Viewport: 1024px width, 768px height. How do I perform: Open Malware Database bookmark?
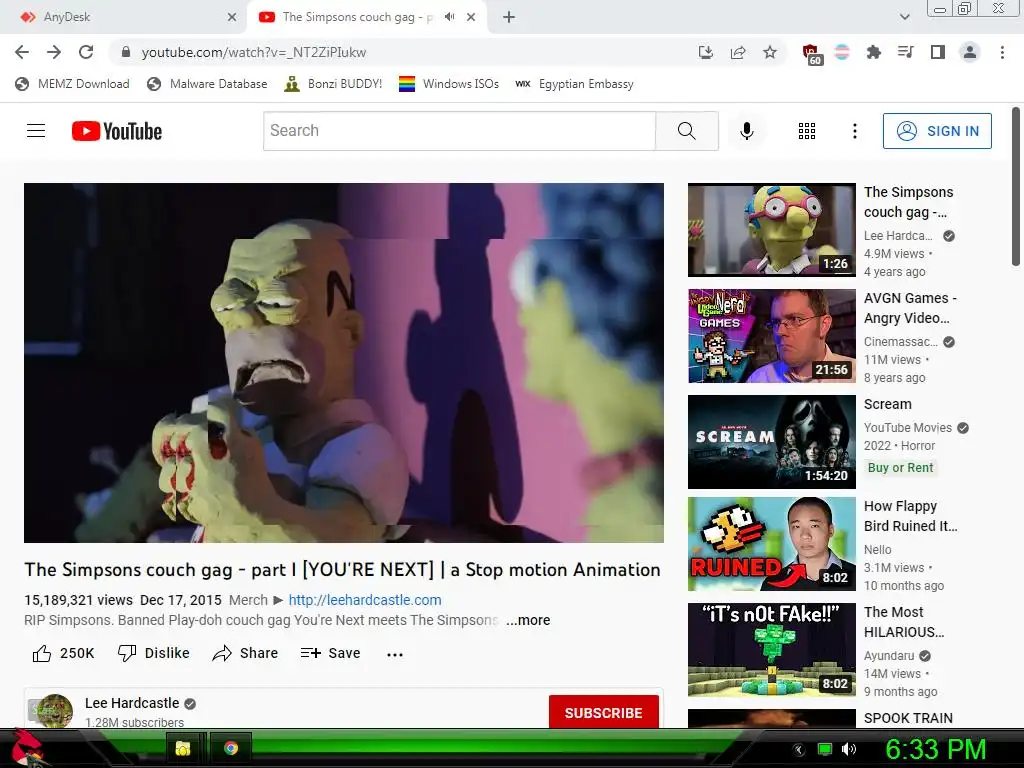point(207,84)
